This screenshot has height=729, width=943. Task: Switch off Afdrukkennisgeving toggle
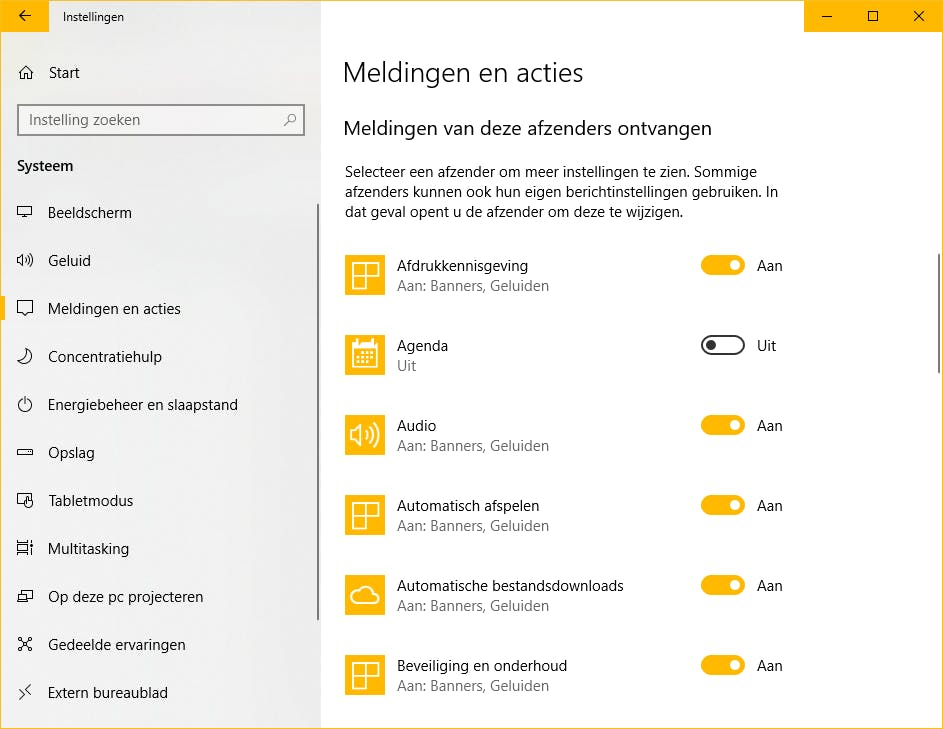(x=722, y=266)
